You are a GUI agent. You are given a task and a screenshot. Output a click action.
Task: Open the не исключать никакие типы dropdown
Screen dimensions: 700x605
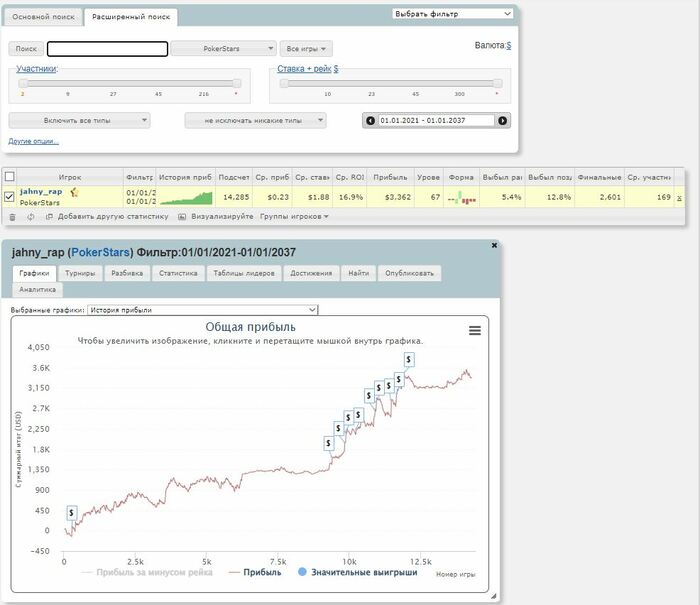pos(255,121)
